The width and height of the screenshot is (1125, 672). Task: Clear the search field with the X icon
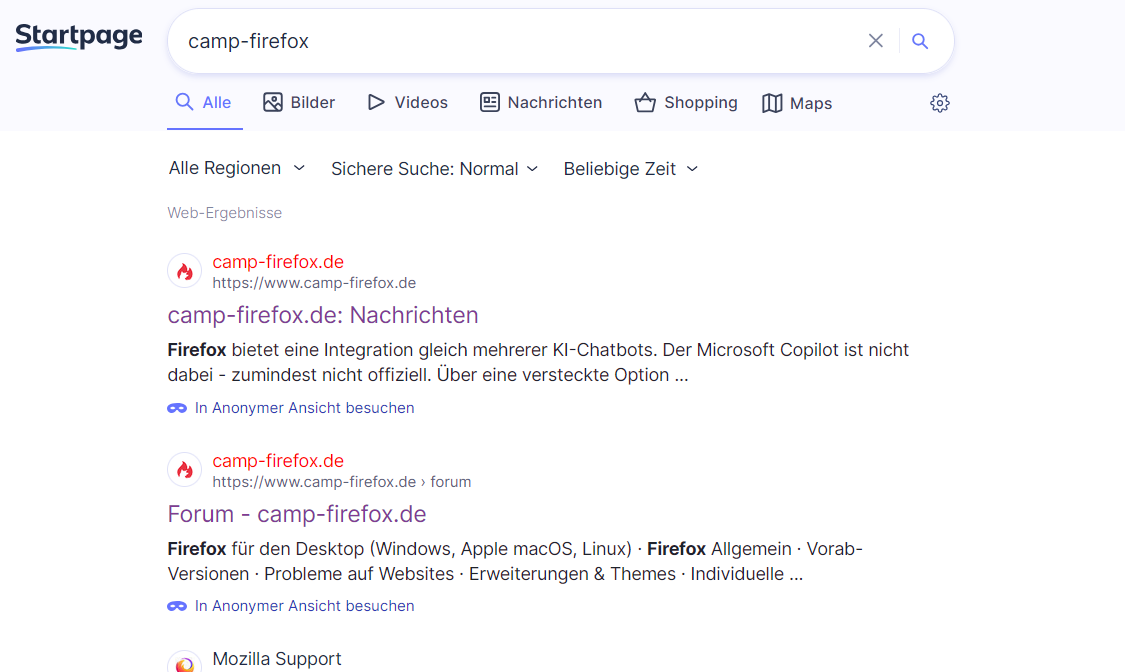875,41
